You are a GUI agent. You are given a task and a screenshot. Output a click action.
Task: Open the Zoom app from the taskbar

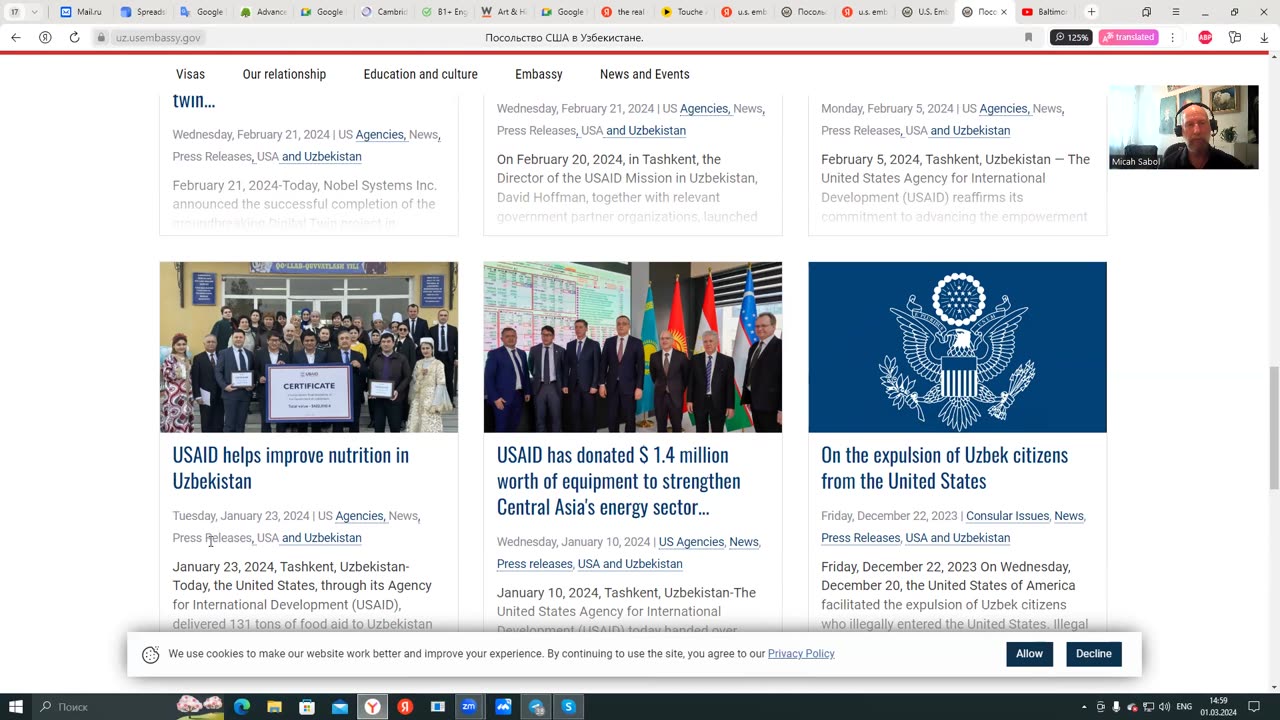(x=469, y=707)
